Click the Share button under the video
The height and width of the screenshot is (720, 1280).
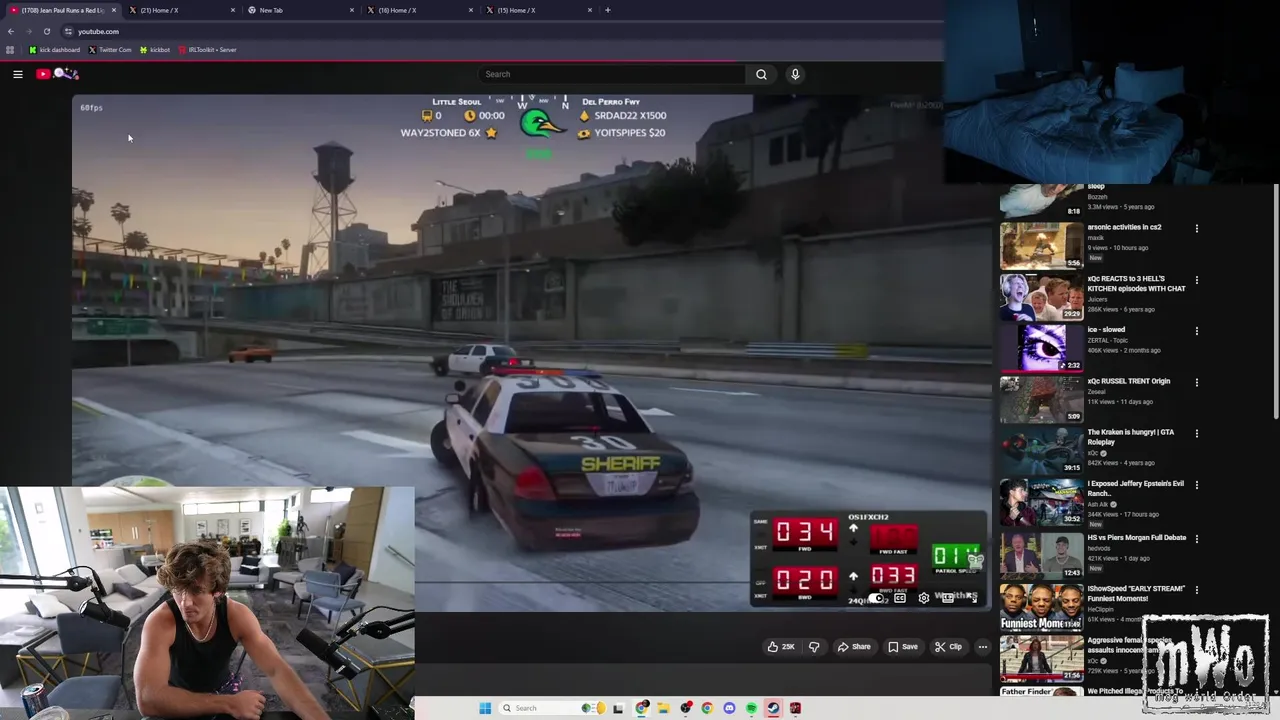tap(854, 647)
